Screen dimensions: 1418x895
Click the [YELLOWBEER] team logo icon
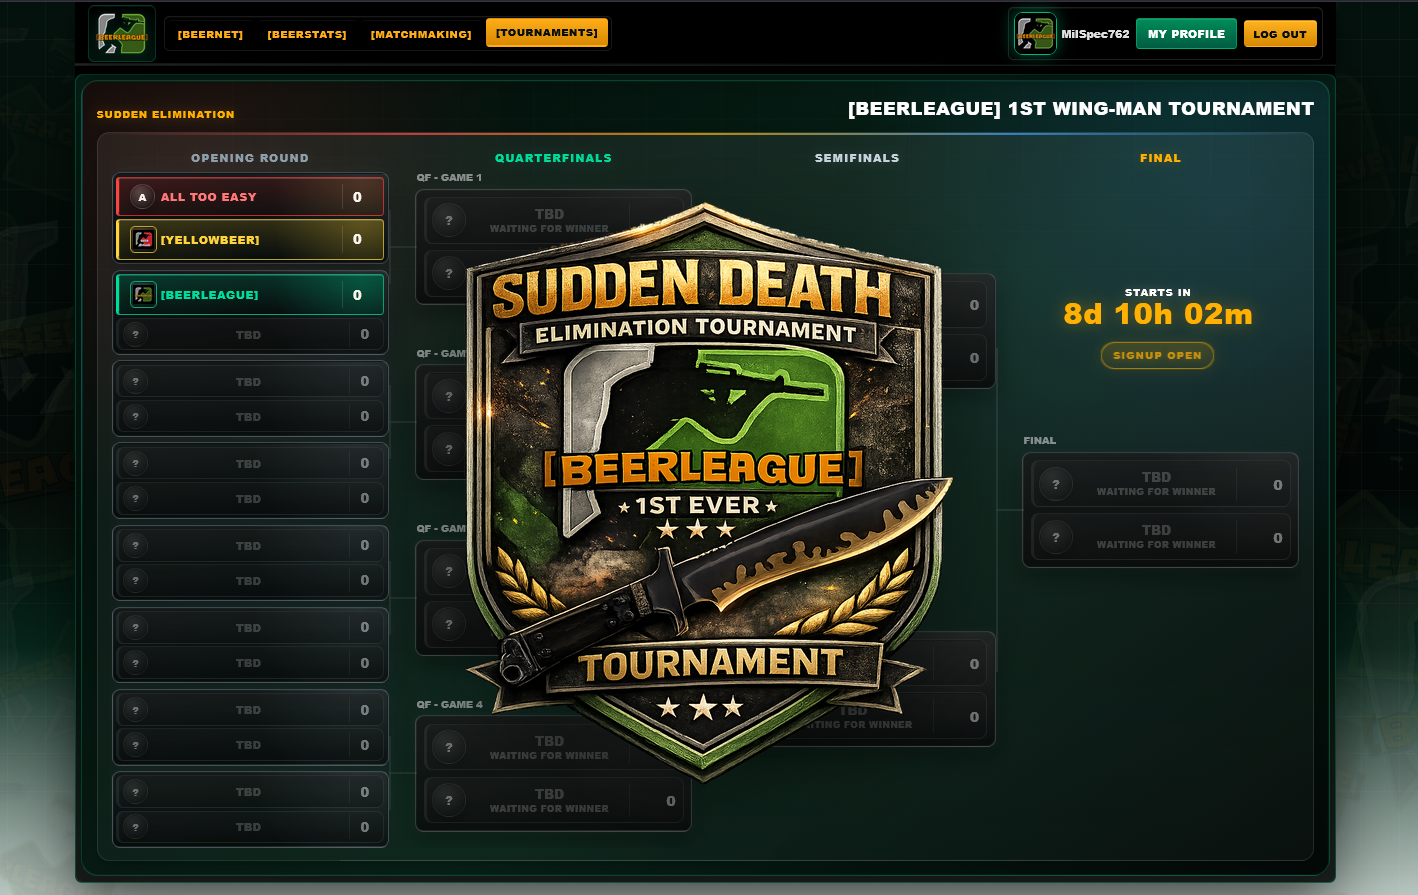pyautogui.click(x=143, y=240)
